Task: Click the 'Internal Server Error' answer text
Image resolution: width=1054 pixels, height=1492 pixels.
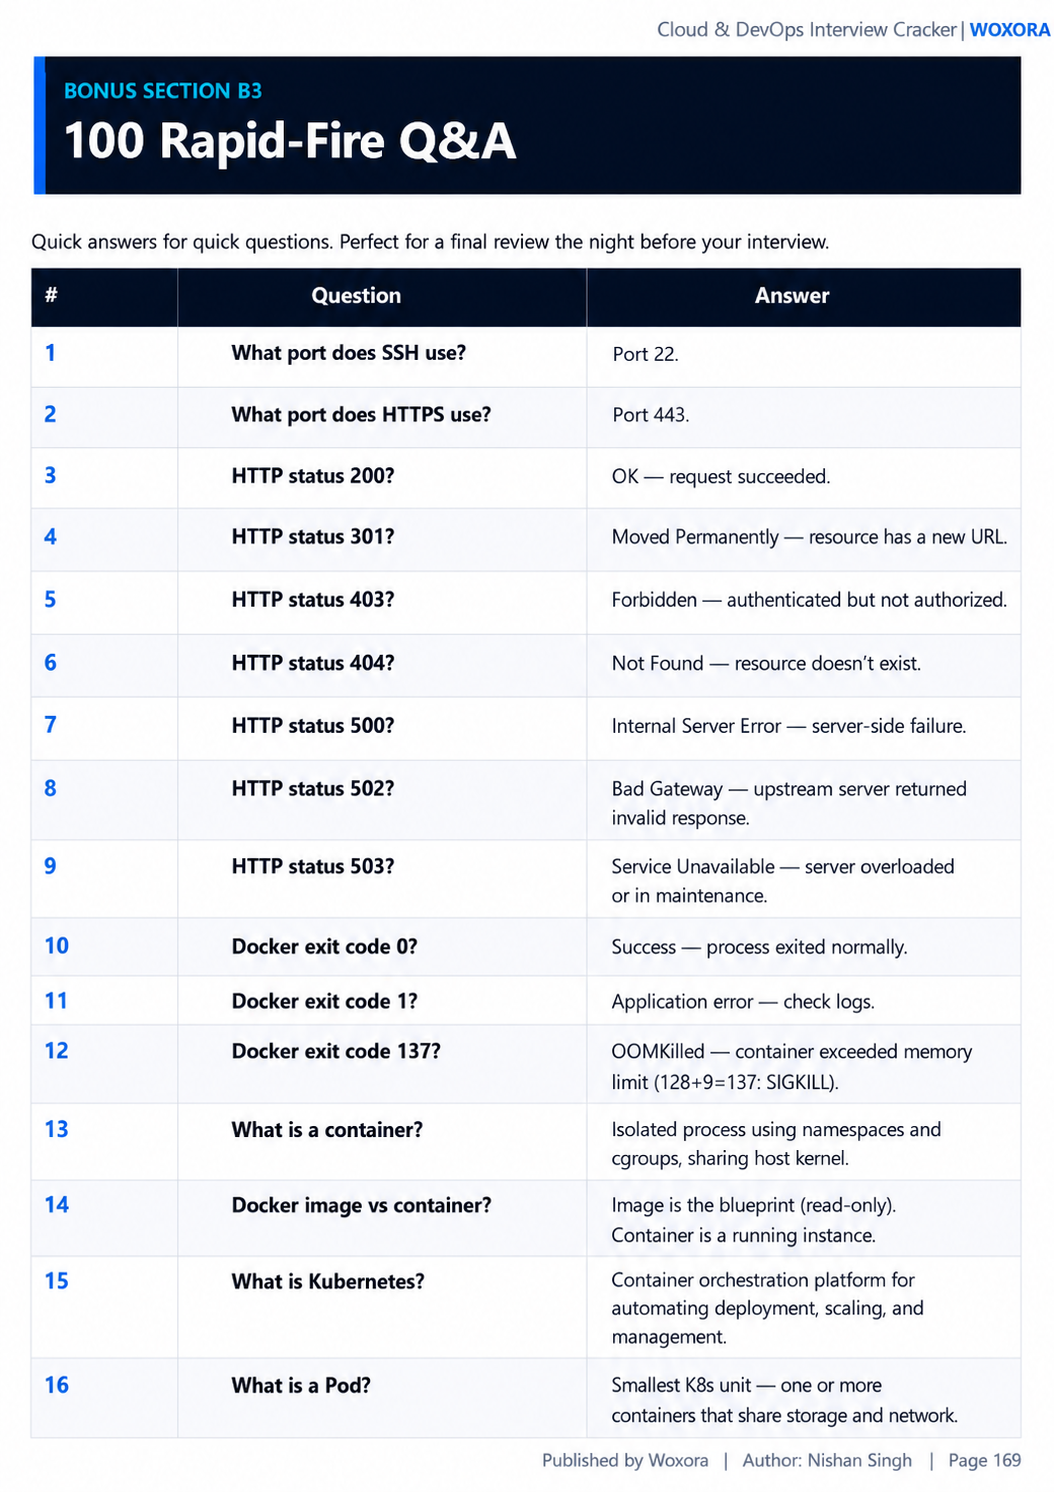Action: pos(696,726)
